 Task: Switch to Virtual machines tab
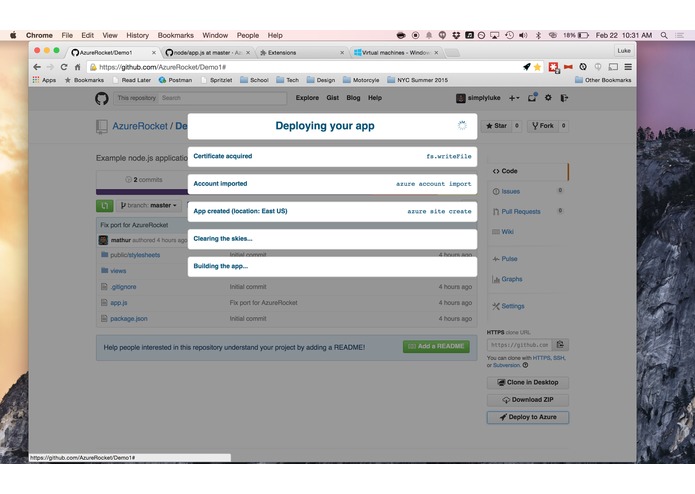pyautogui.click(x=396, y=53)
